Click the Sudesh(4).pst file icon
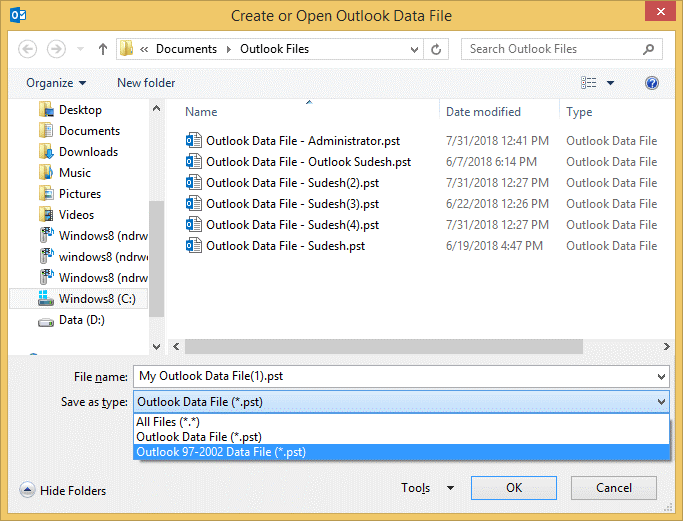This screenshot has width=683, height=521. (194, 224)
